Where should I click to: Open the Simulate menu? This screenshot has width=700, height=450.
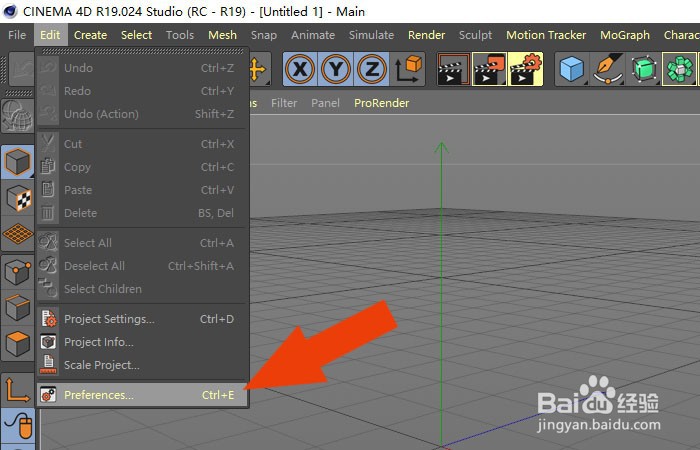tap(371, 35)
